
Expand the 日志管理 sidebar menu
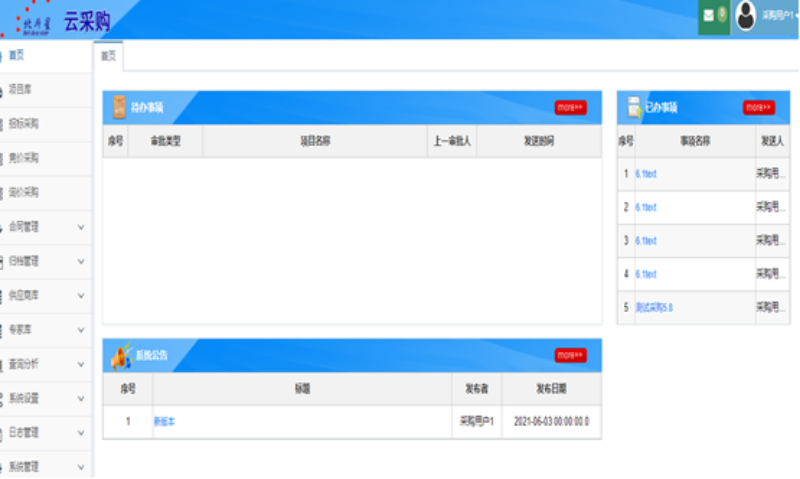tap(46, 433)
